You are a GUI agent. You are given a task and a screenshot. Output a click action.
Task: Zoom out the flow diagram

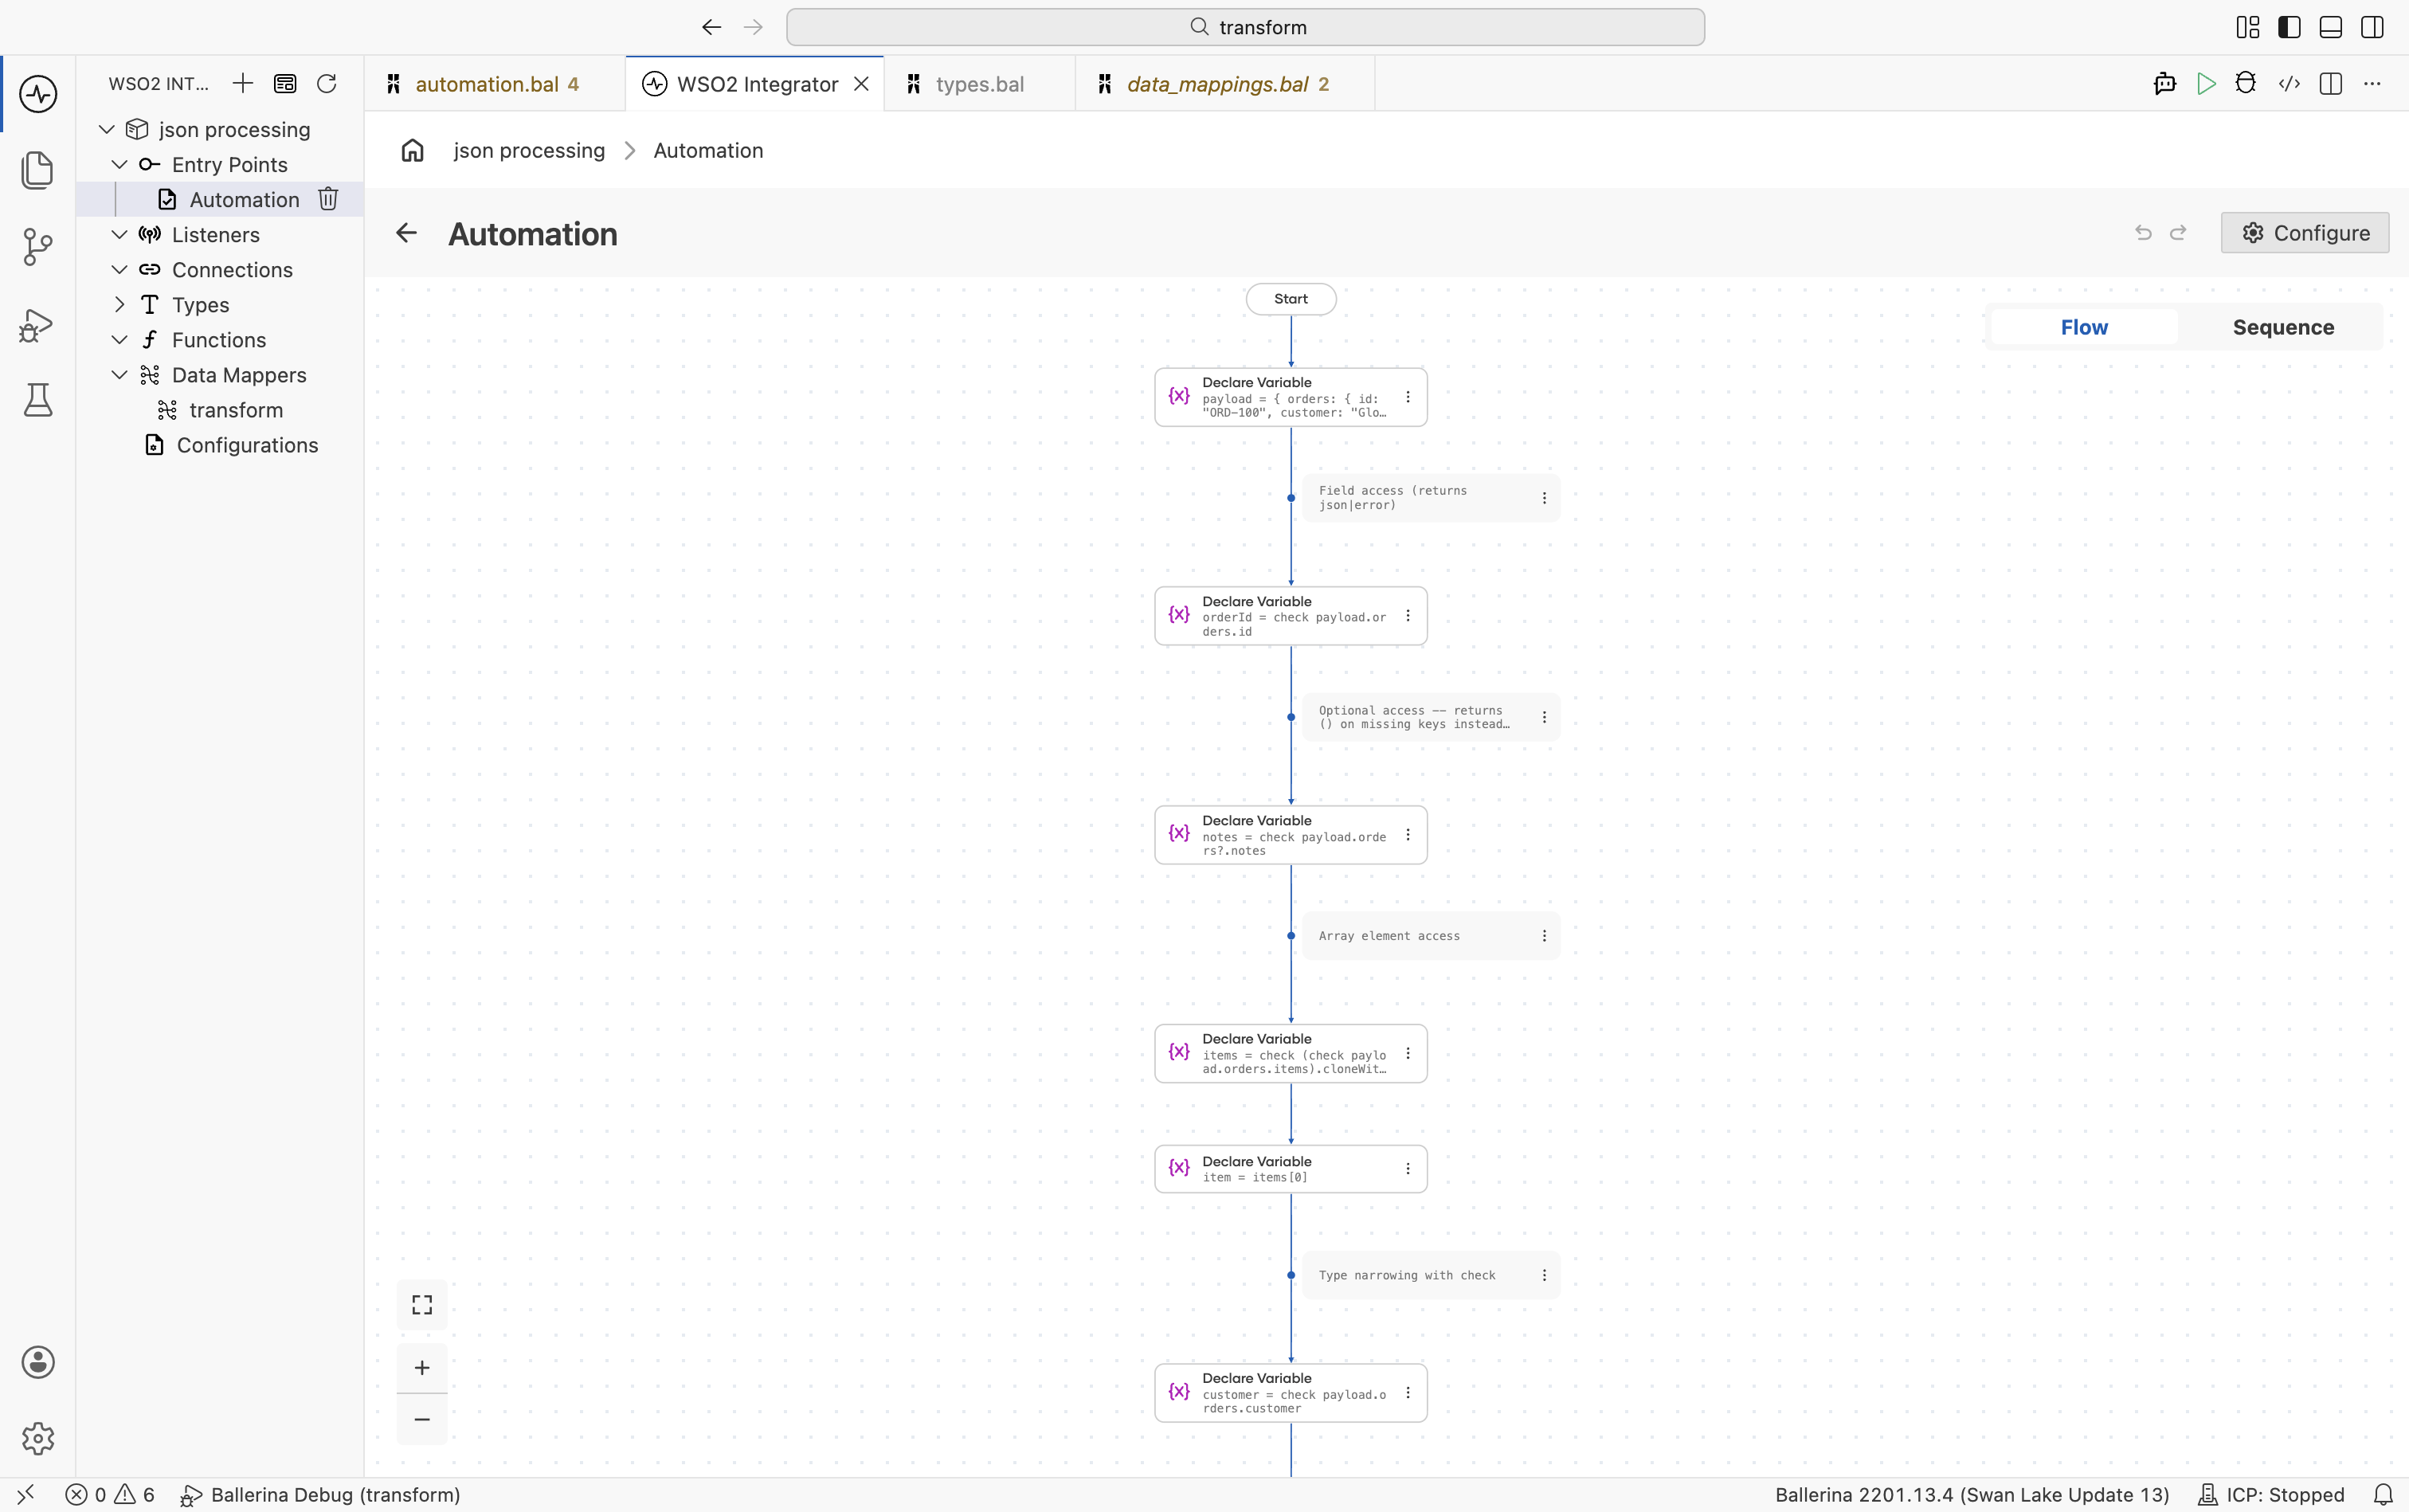[x=422, y=1419]
